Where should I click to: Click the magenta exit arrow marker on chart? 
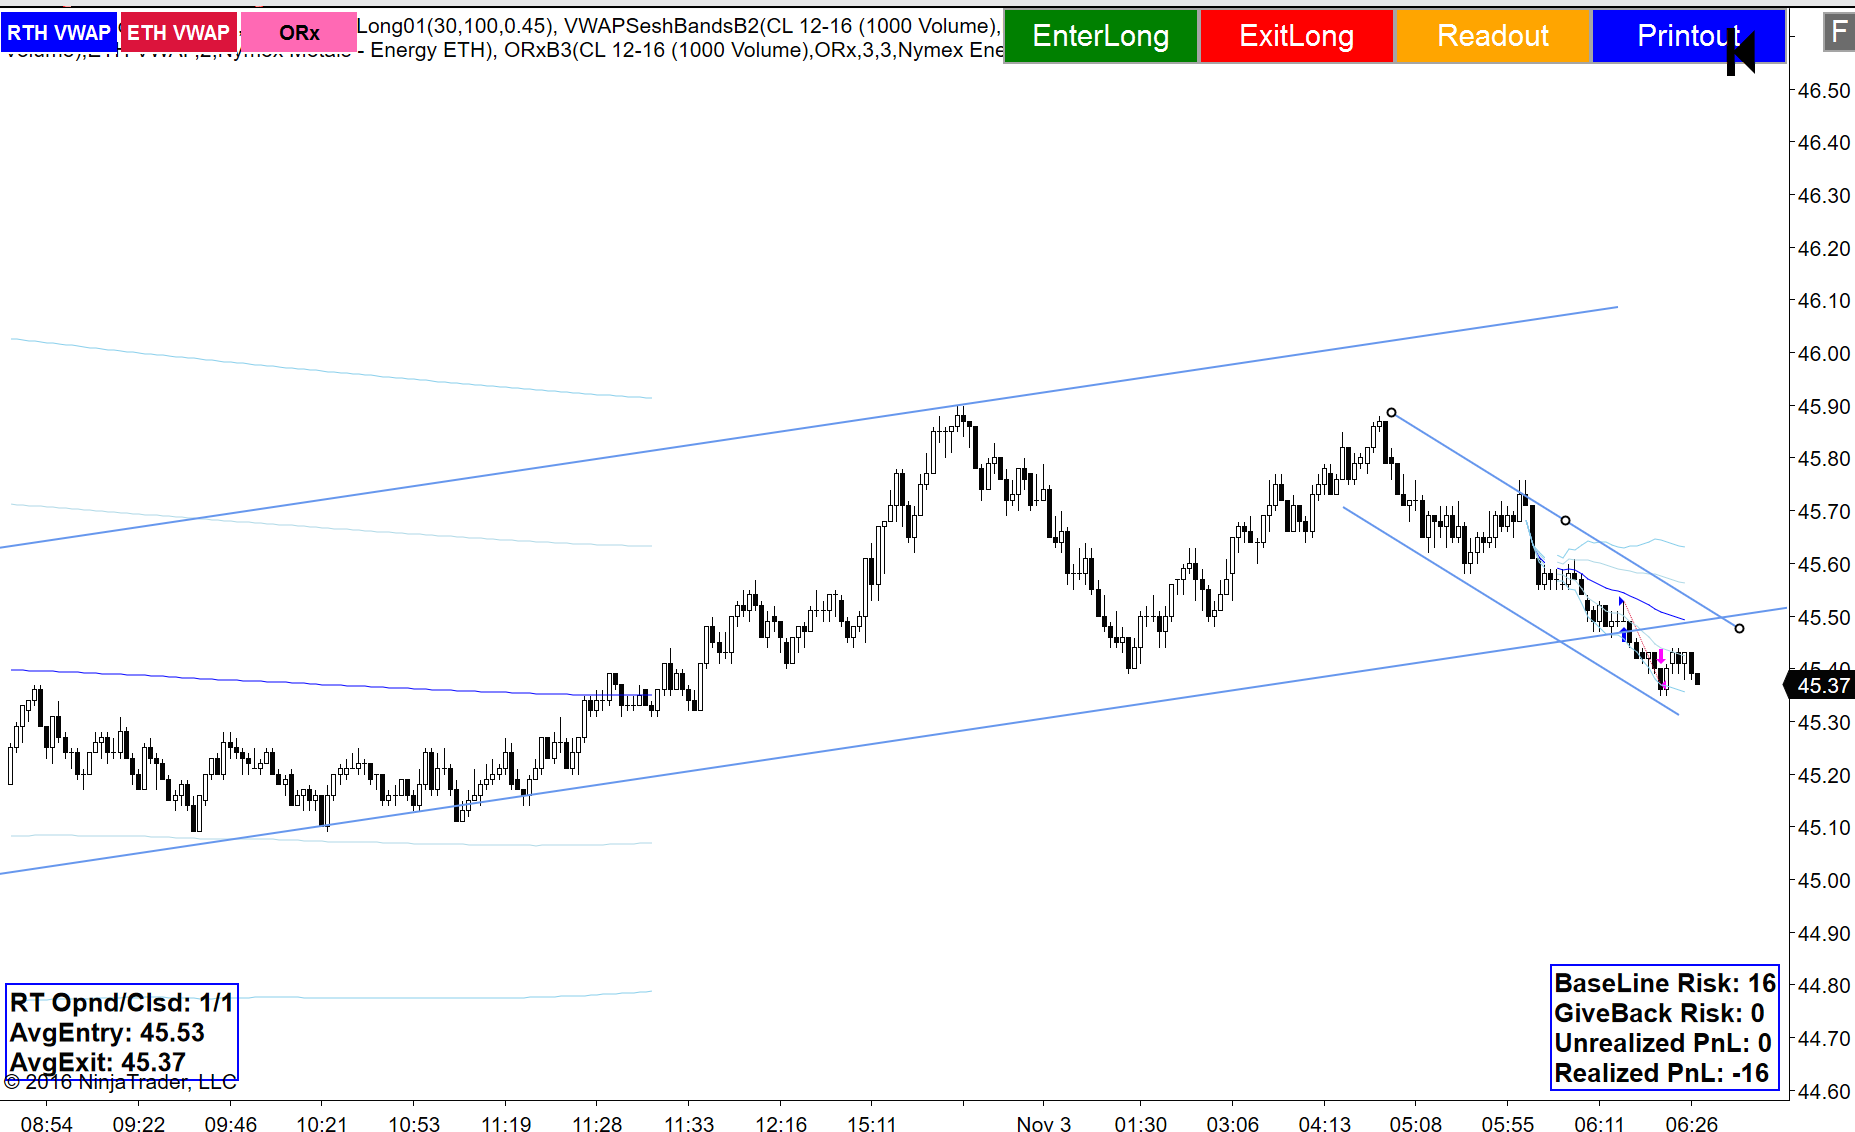[x=1661, y=657]
